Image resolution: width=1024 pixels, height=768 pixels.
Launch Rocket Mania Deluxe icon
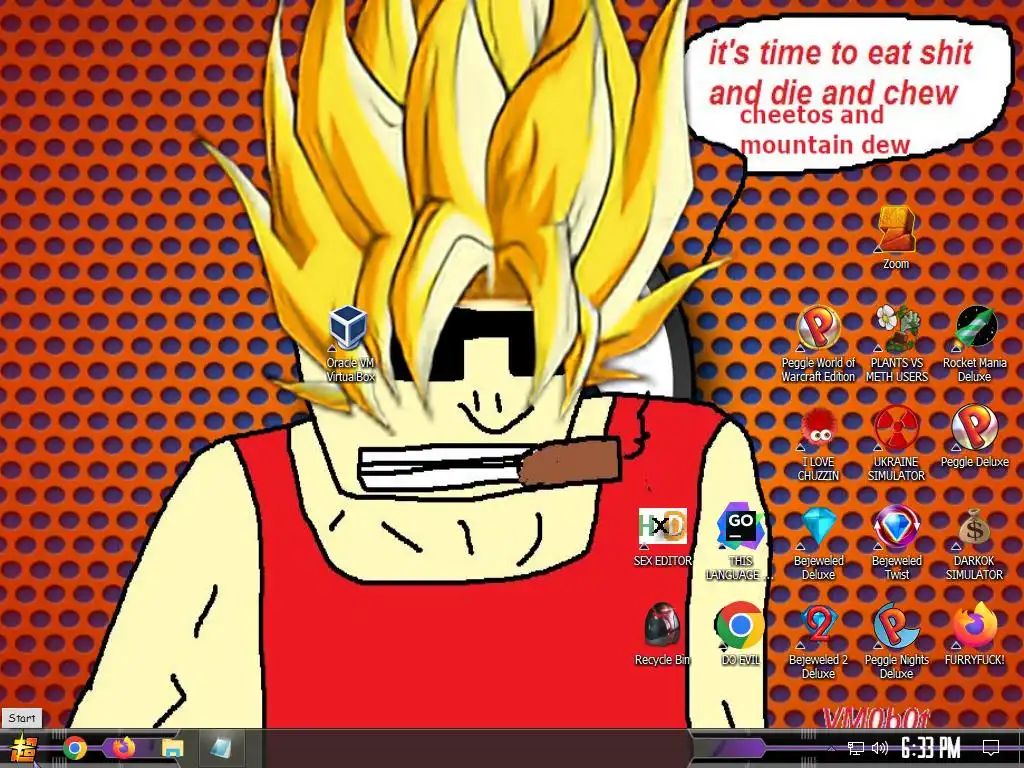(x=974, y=344)
